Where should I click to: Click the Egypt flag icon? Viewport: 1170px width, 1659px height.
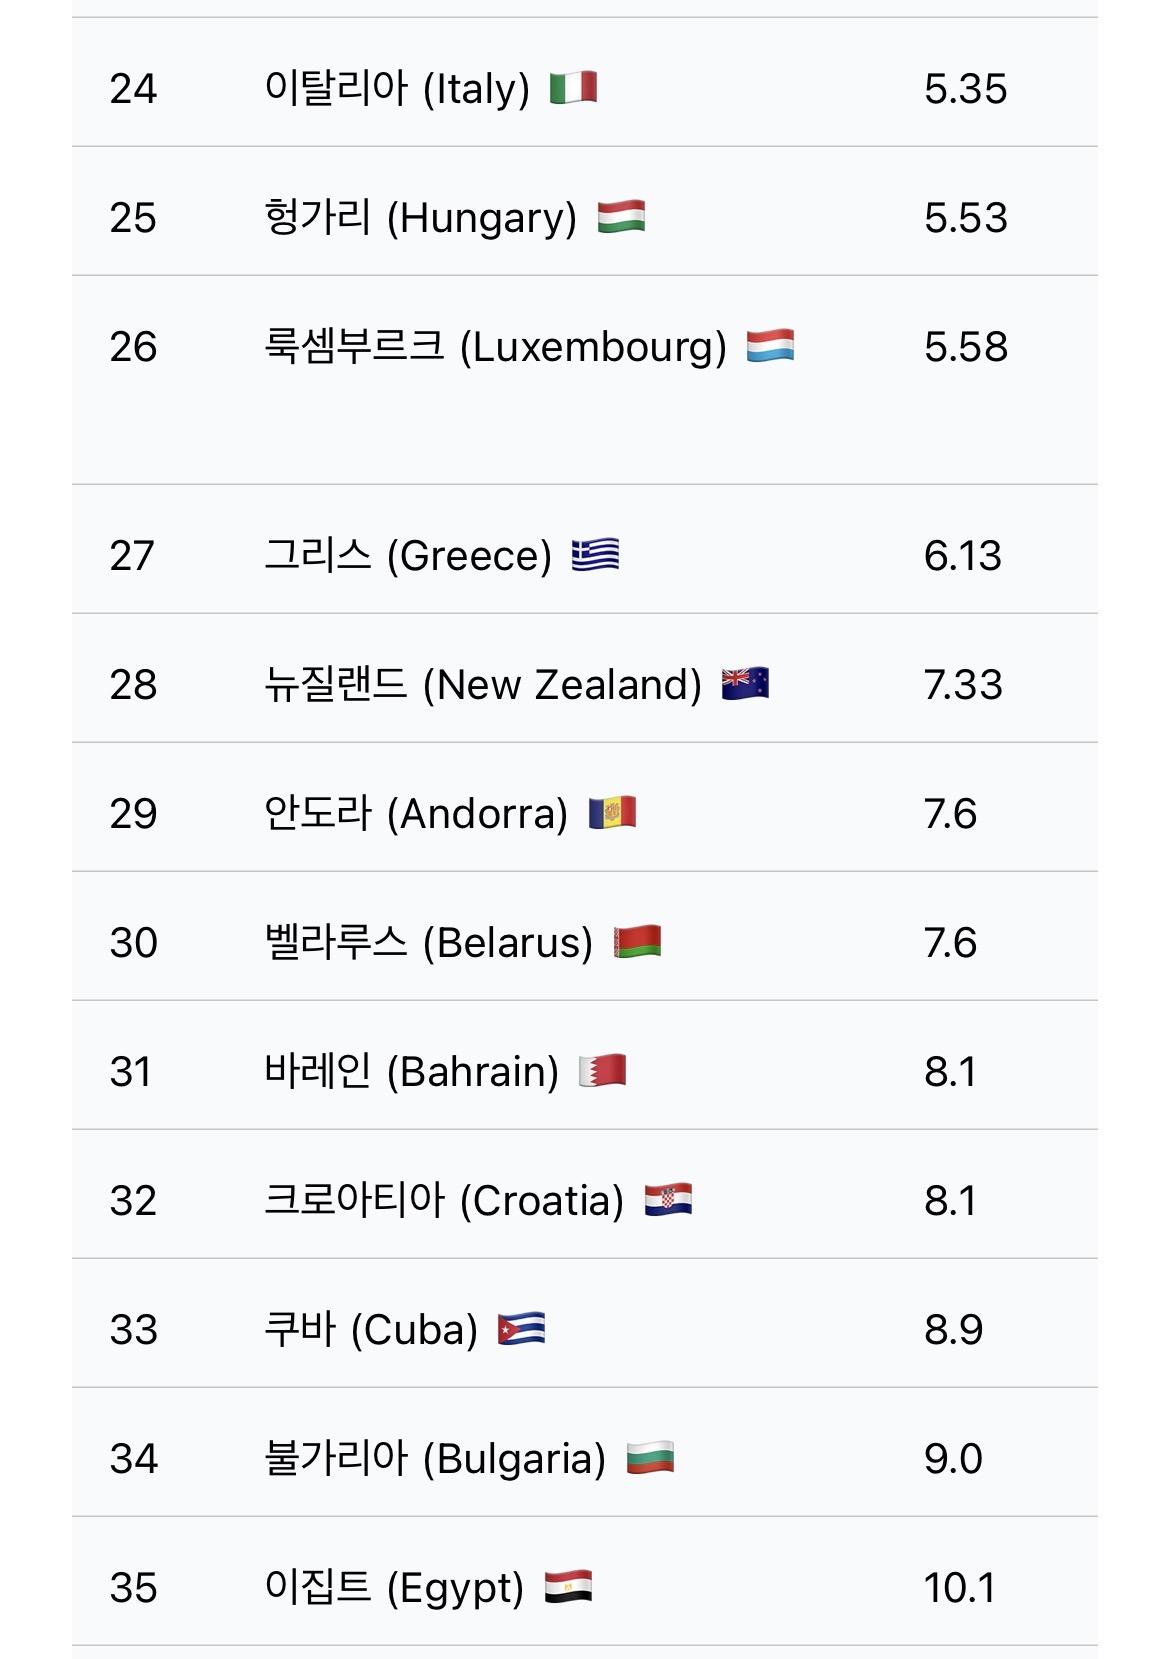pyautogui.click(x=568, y=1587)
